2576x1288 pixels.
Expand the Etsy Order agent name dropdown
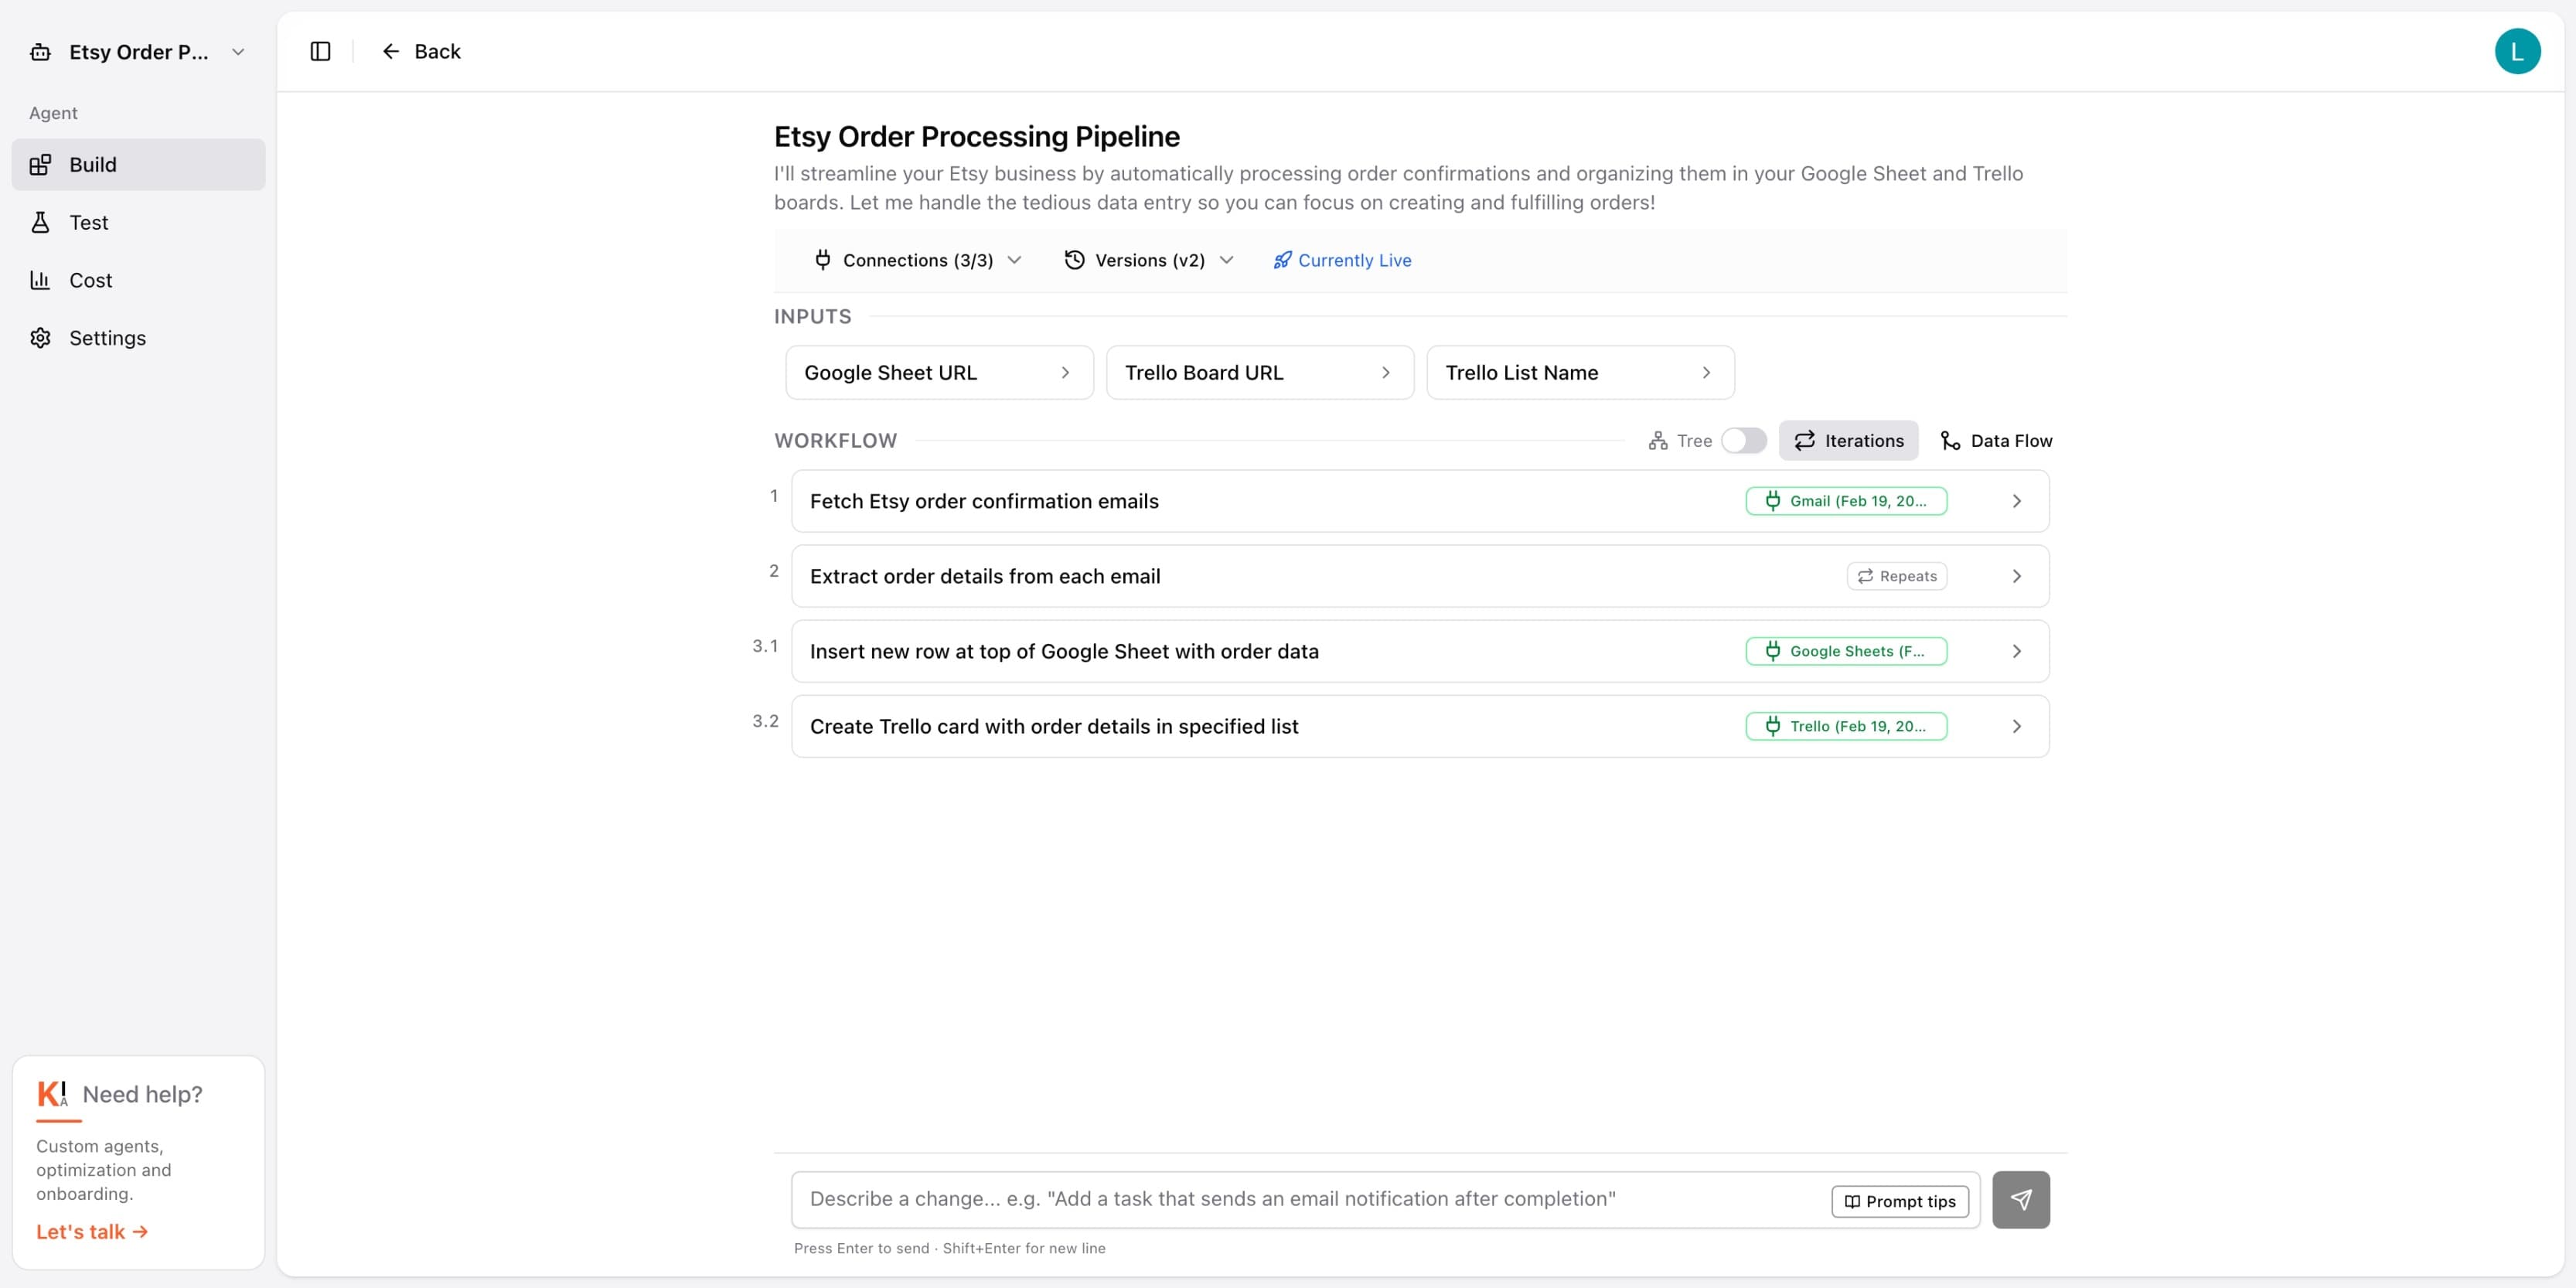click(237, 51)
